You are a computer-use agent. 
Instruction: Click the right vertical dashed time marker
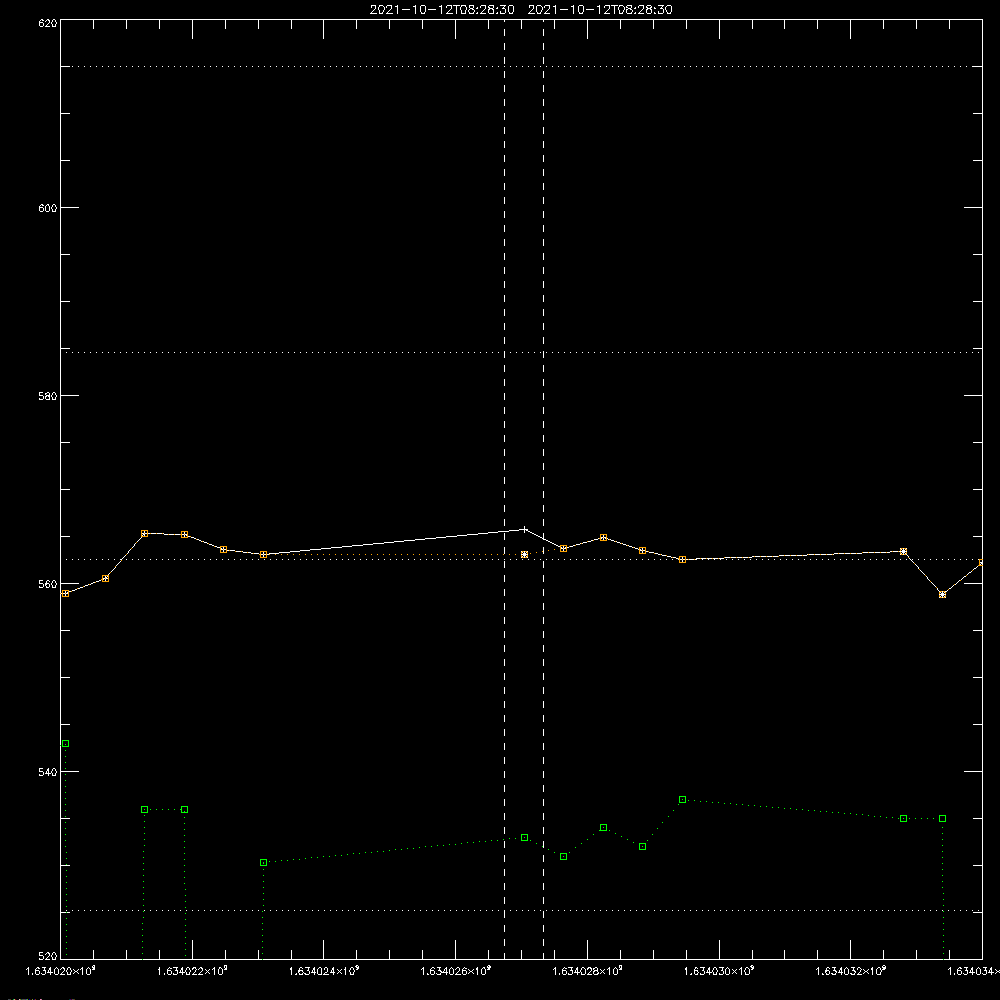543,489
